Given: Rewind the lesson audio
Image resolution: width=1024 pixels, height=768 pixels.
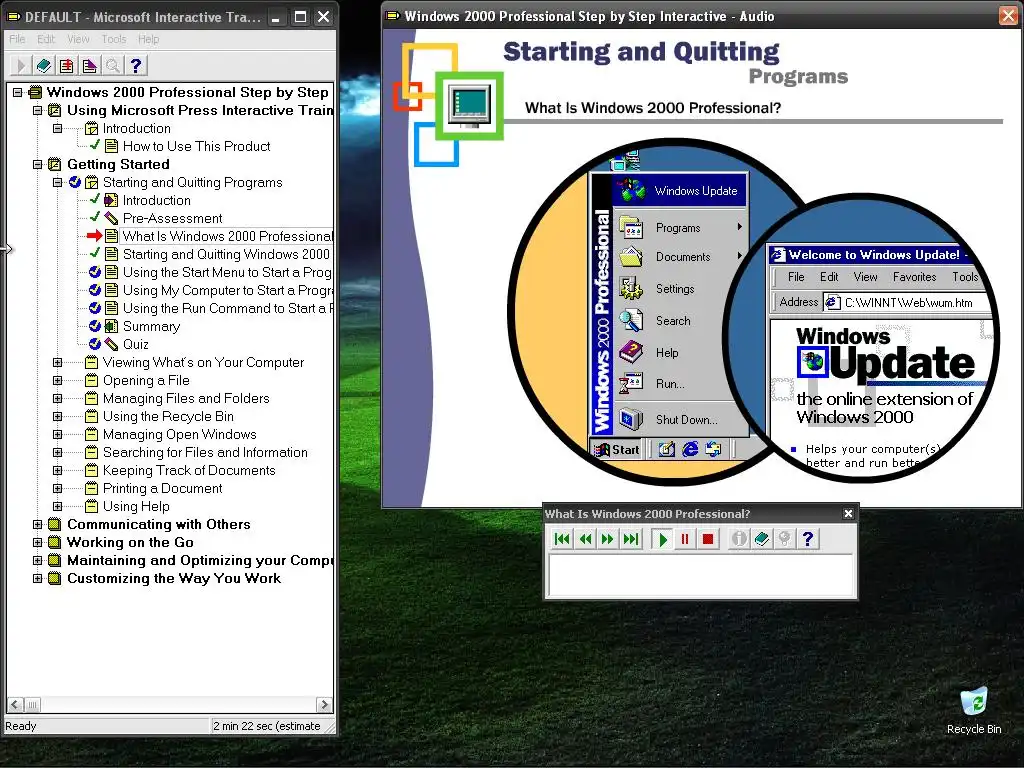Looking at the screenshot, I should click(585, 539).
